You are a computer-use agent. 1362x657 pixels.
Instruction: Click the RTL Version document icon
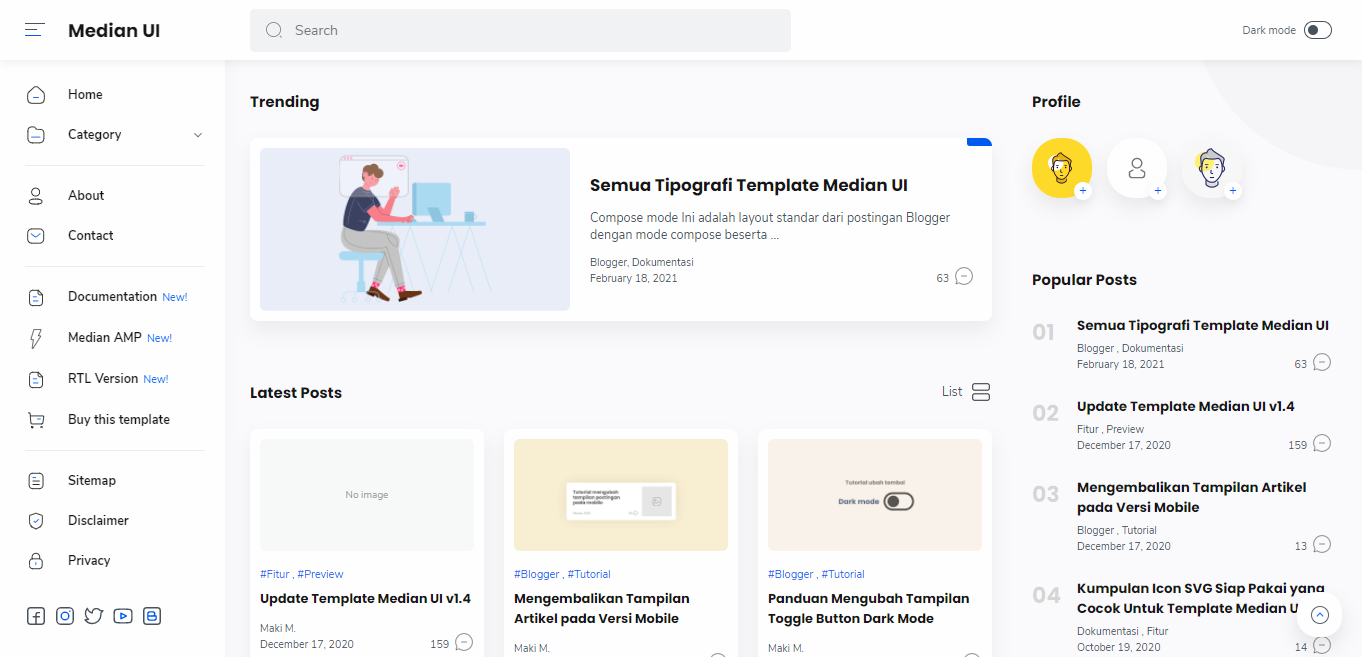[36, 379]
